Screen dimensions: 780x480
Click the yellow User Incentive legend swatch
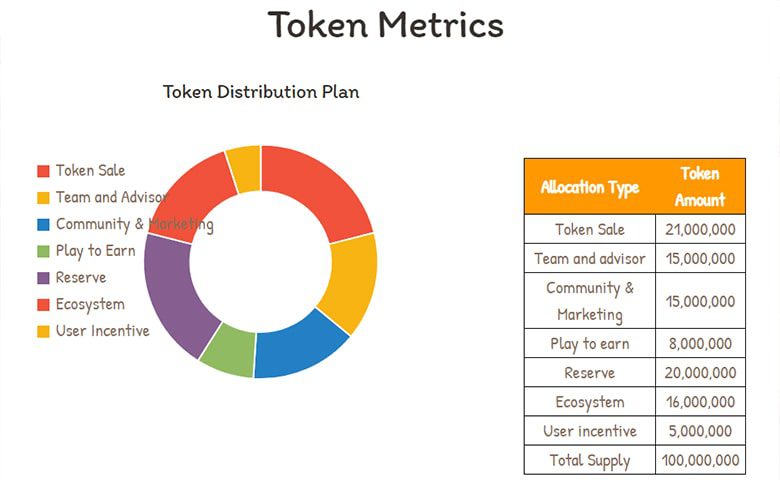(43, 331)
